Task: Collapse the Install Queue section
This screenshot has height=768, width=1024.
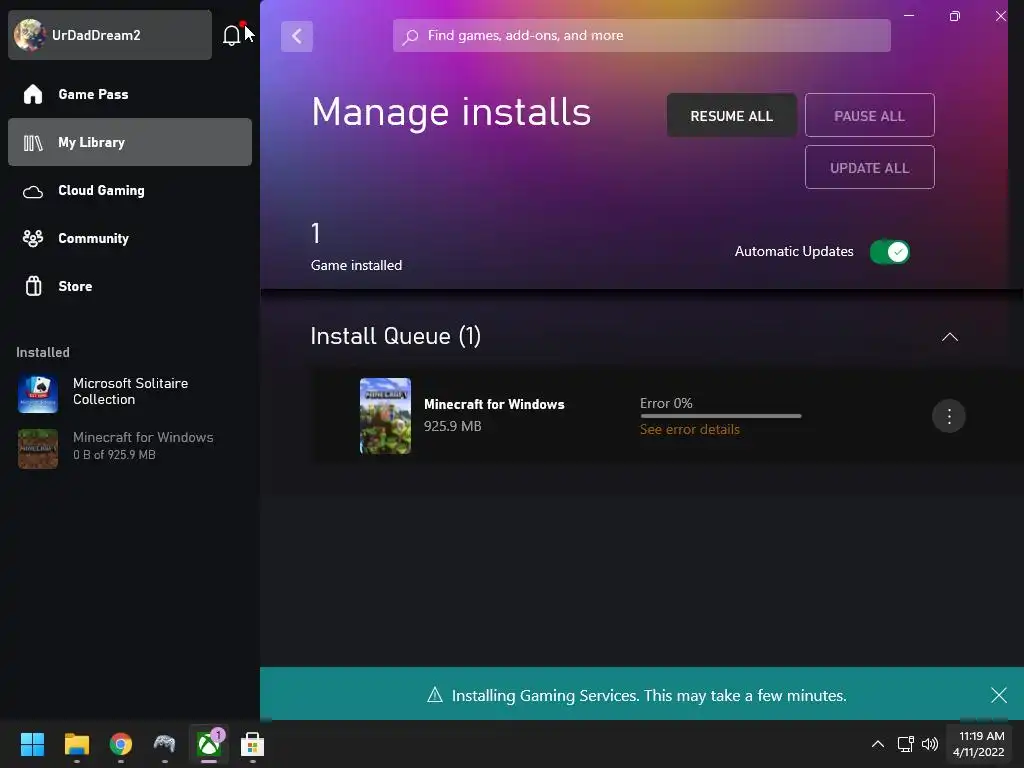Action: 950,337
